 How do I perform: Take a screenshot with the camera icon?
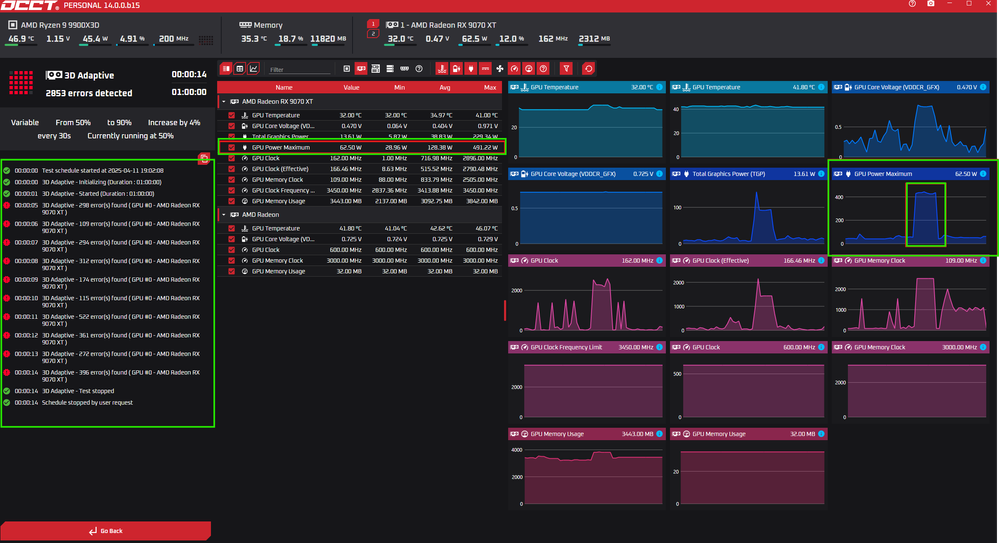(x=931, y=4)
